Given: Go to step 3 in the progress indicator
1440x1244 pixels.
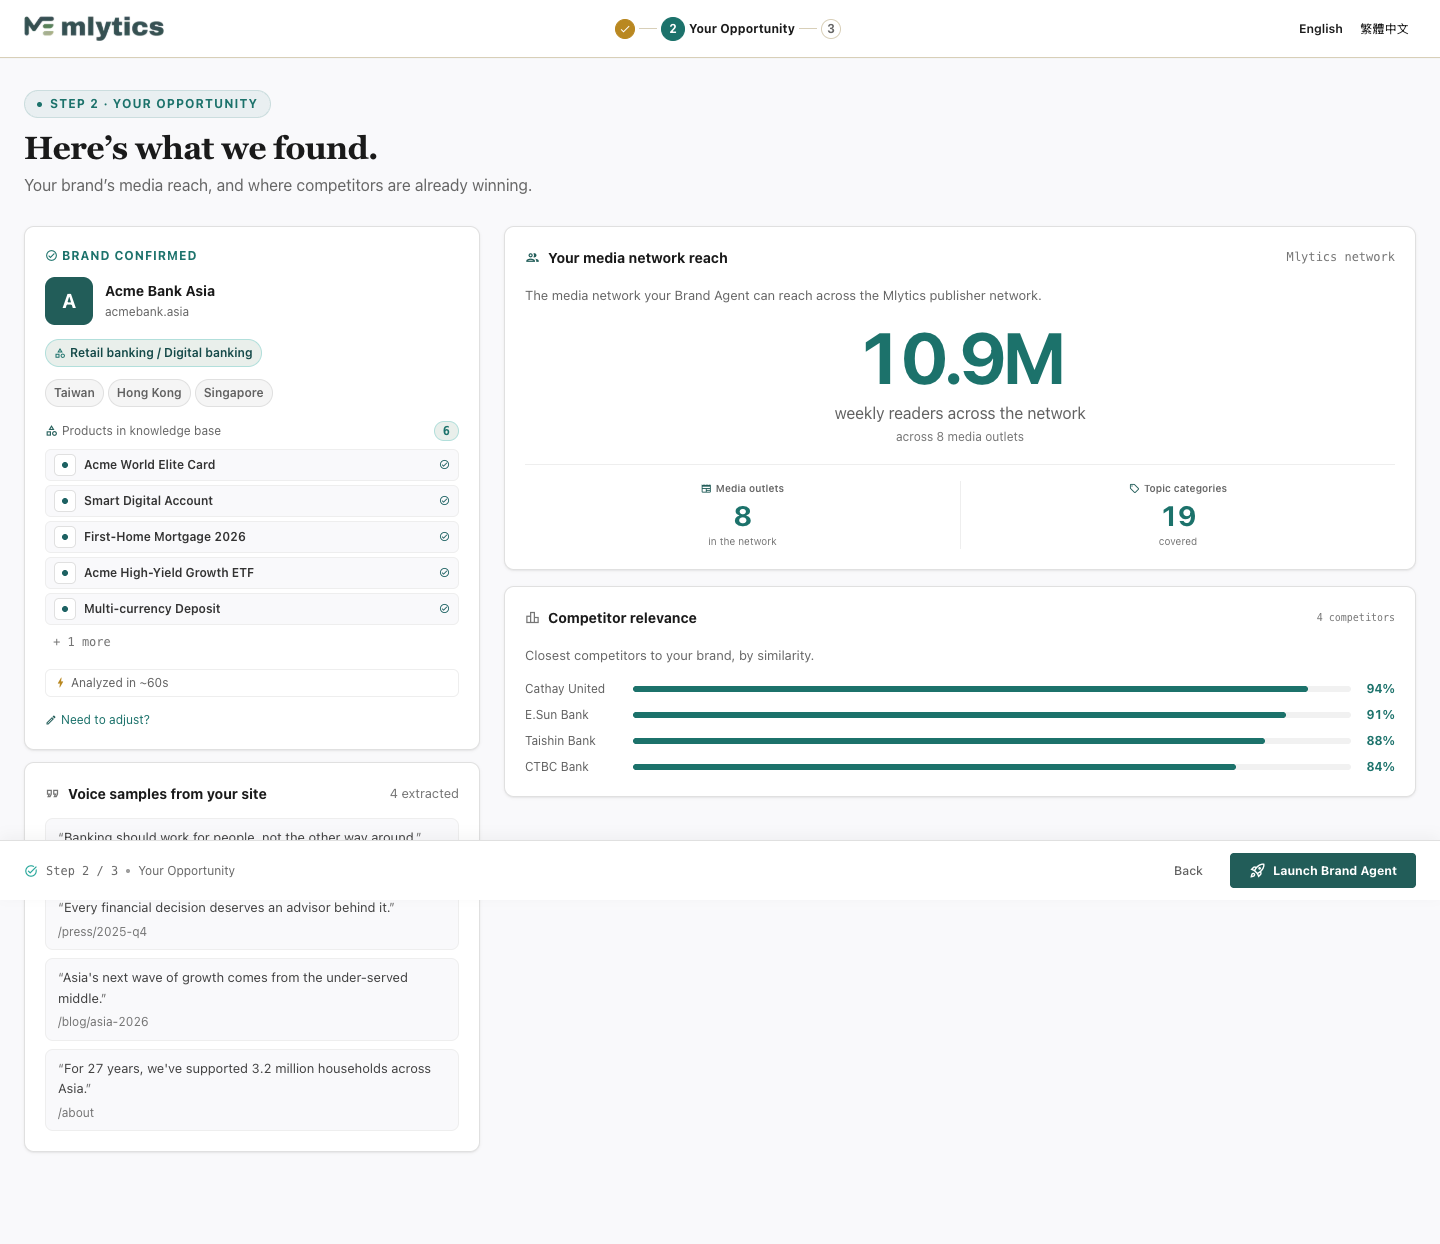Looking at the screenshot, I should tap(830, 29).
